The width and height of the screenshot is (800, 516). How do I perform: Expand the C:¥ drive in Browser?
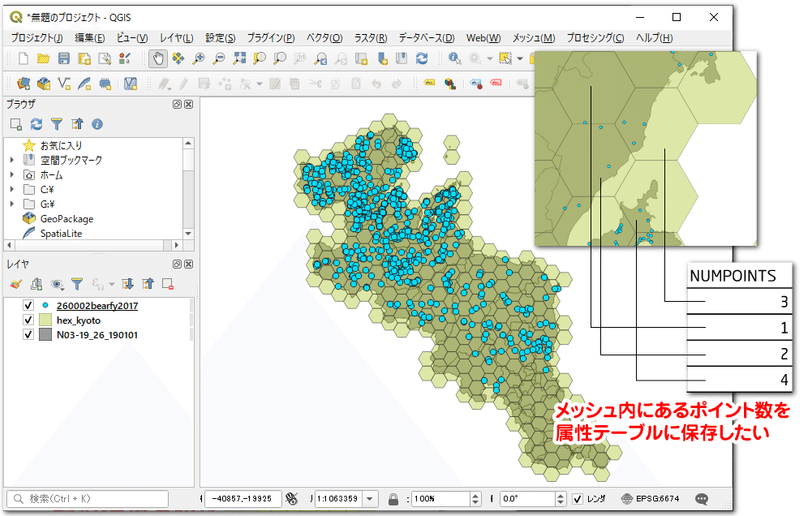click(x=12, y=189)
